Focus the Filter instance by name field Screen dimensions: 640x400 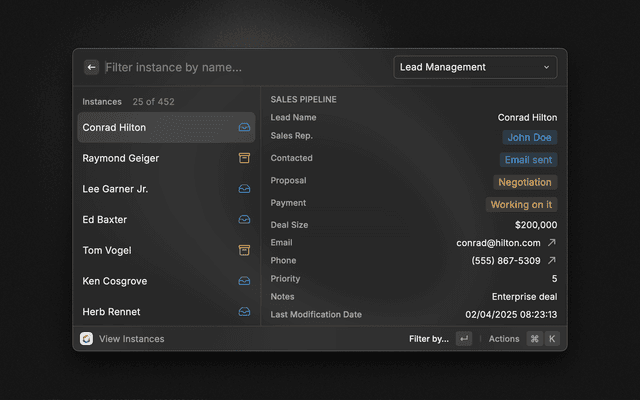pos(240,67)
